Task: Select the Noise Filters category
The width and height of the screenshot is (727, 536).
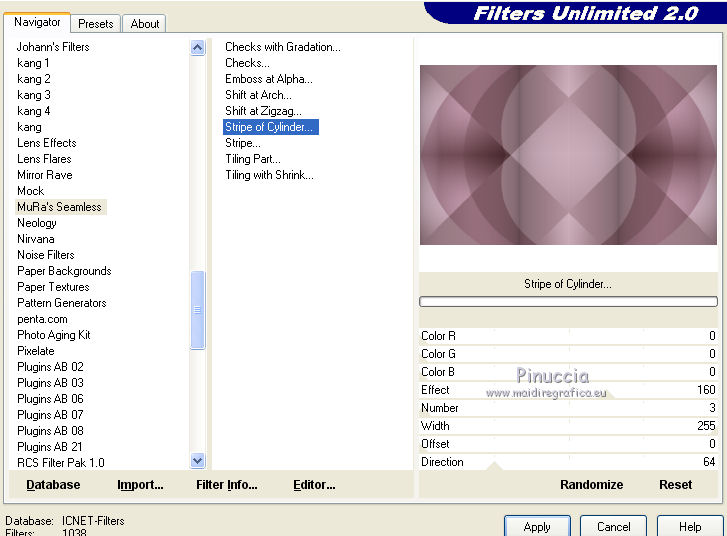Action: point(45,255)
